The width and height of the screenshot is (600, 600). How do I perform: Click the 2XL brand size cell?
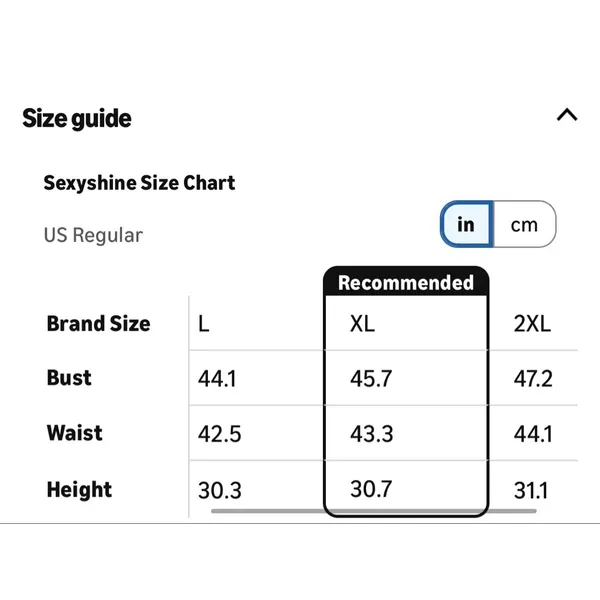(532, 324)
